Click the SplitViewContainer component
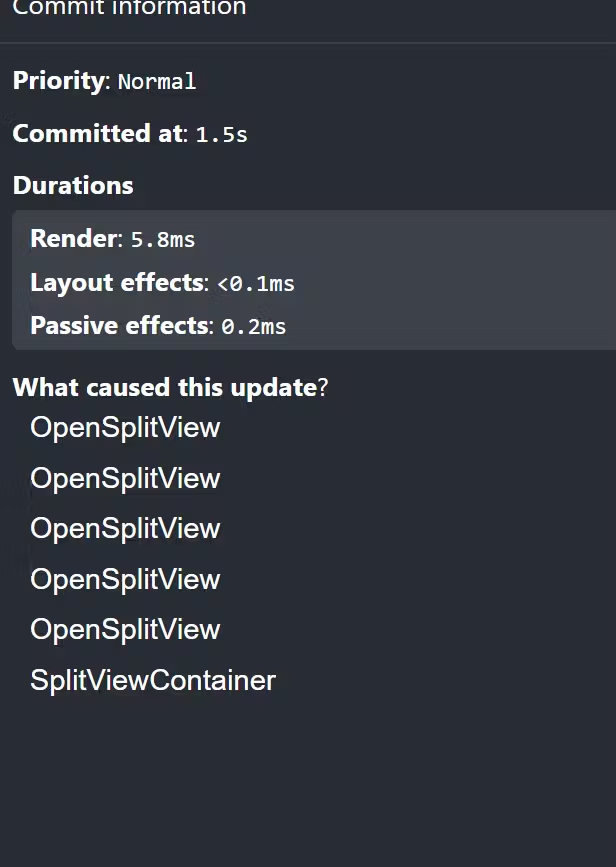Screen dimensions: 616x867 click(153, 681)
